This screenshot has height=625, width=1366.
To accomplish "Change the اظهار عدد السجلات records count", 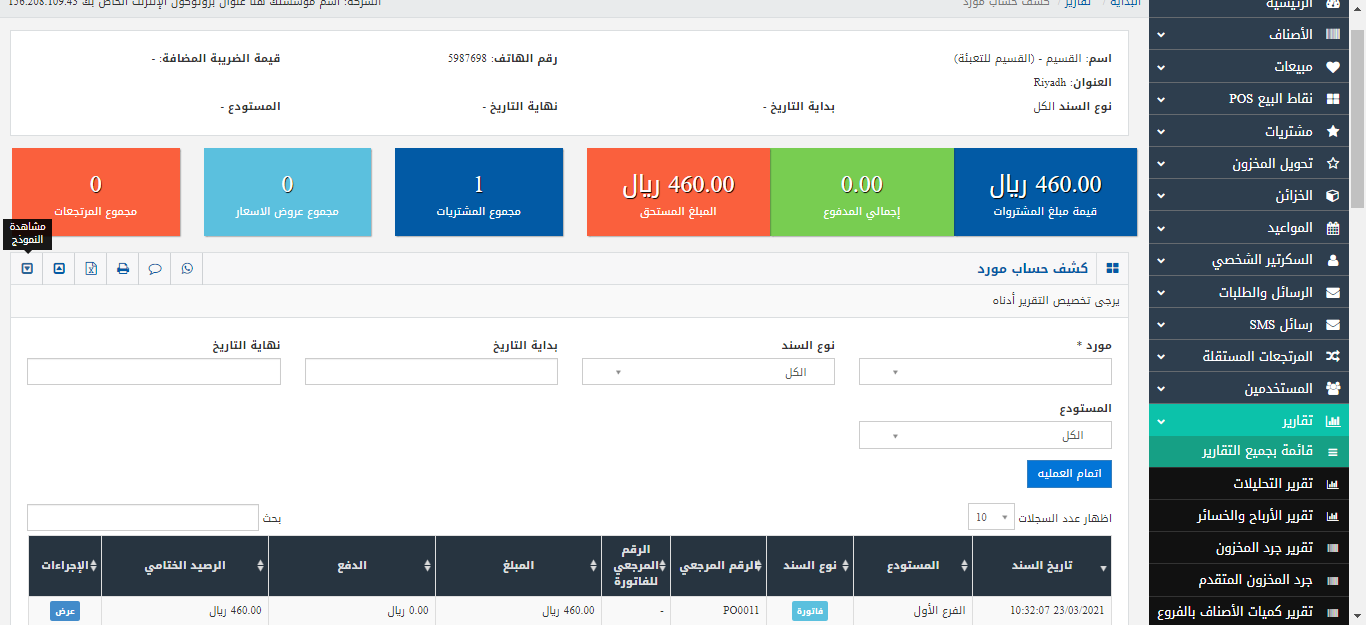I will pyautogui.click(x=990, y=517).
